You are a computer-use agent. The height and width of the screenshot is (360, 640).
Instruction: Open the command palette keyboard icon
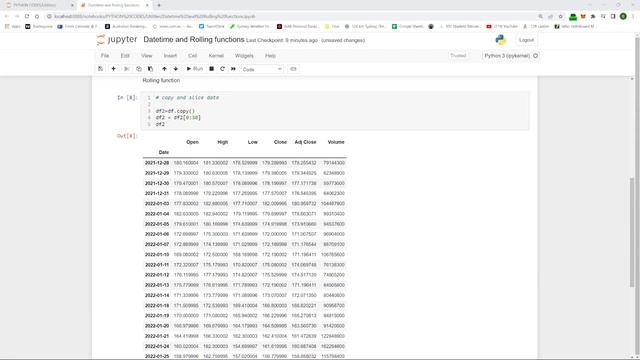pyautogui.click(x=293, y=69)
